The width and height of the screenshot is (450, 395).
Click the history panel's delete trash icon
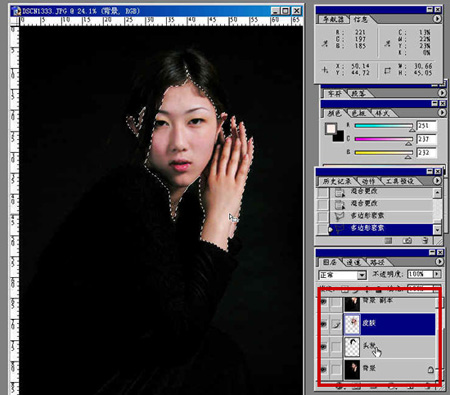pos(425,240)
